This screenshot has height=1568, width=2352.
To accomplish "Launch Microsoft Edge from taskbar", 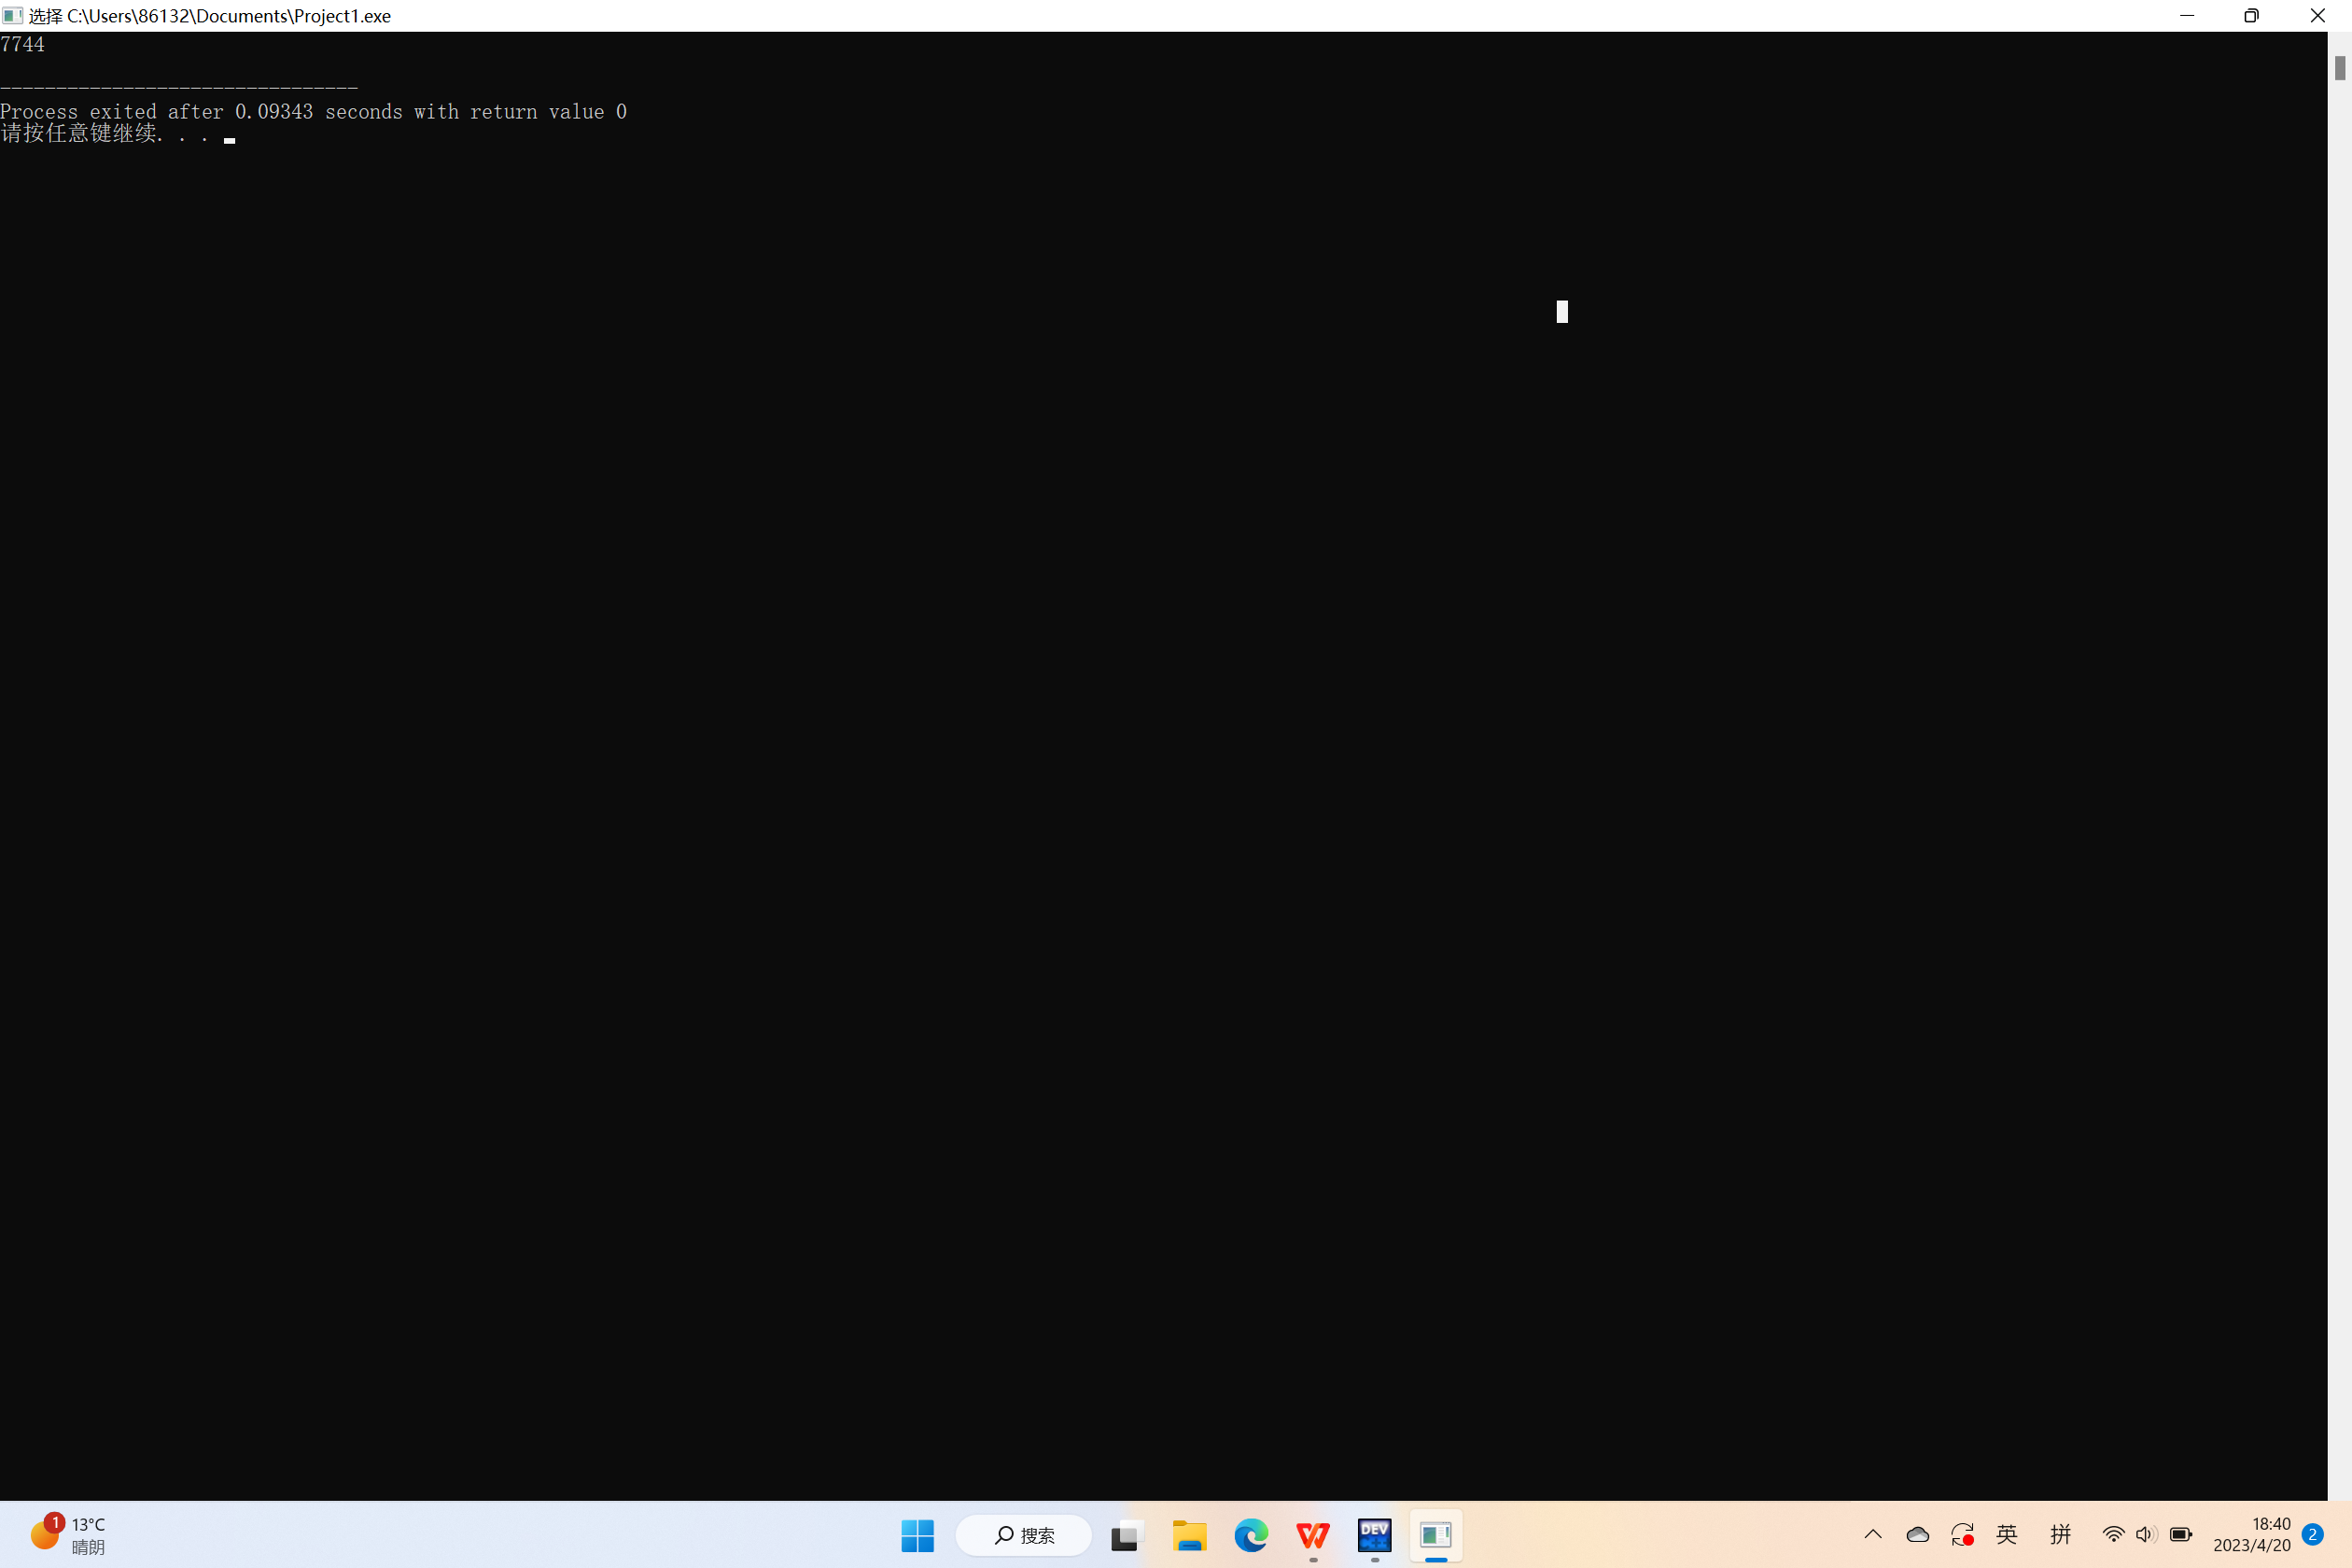I will (x=1251, y=1535).
